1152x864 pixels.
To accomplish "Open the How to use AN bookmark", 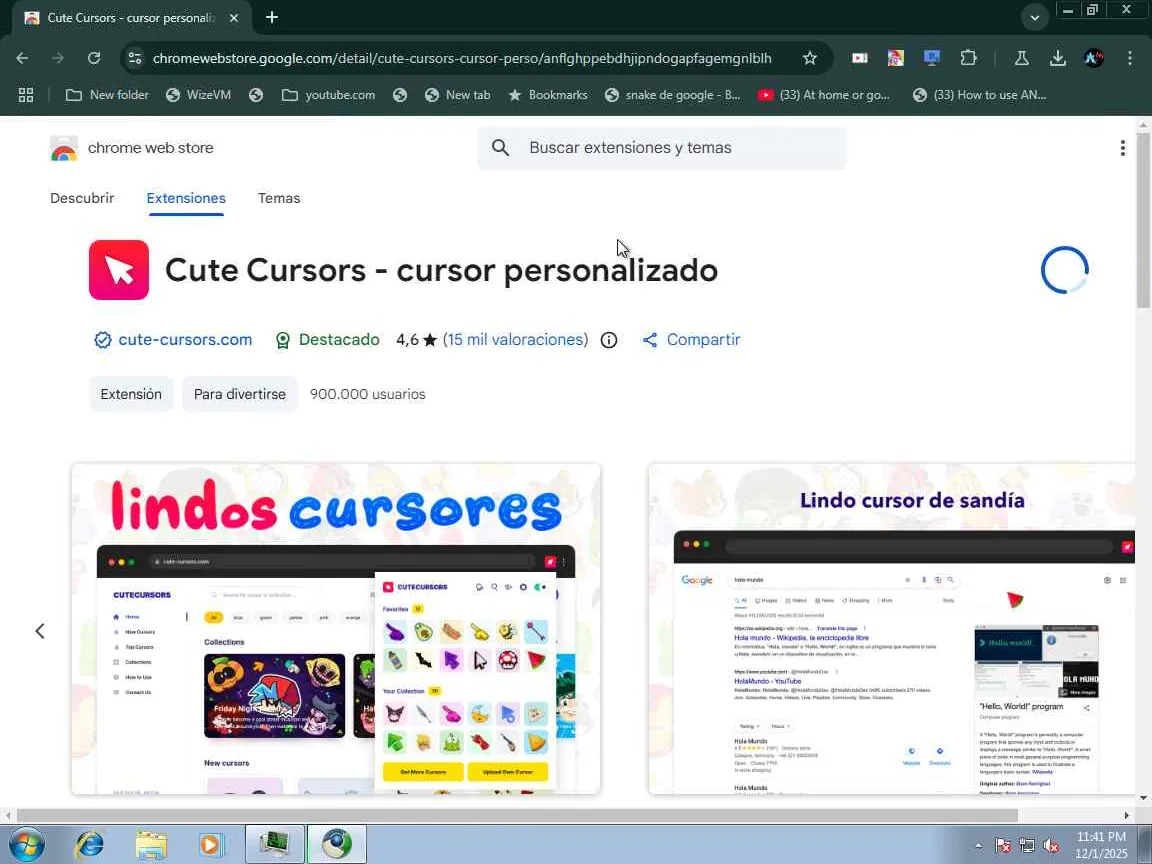I will pos(979,95).
